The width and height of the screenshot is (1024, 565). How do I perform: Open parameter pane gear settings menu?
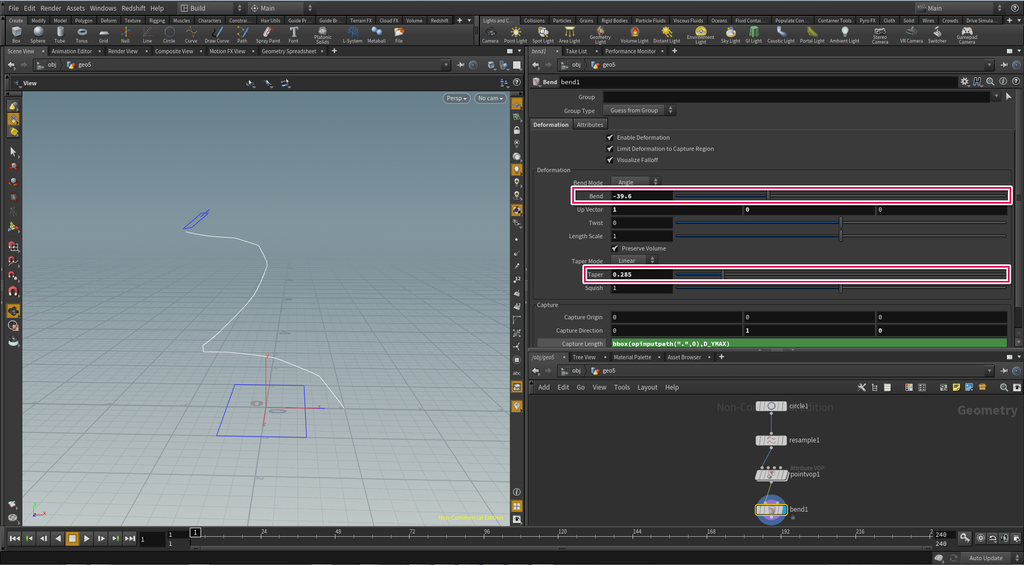click(x=965, y=82)
